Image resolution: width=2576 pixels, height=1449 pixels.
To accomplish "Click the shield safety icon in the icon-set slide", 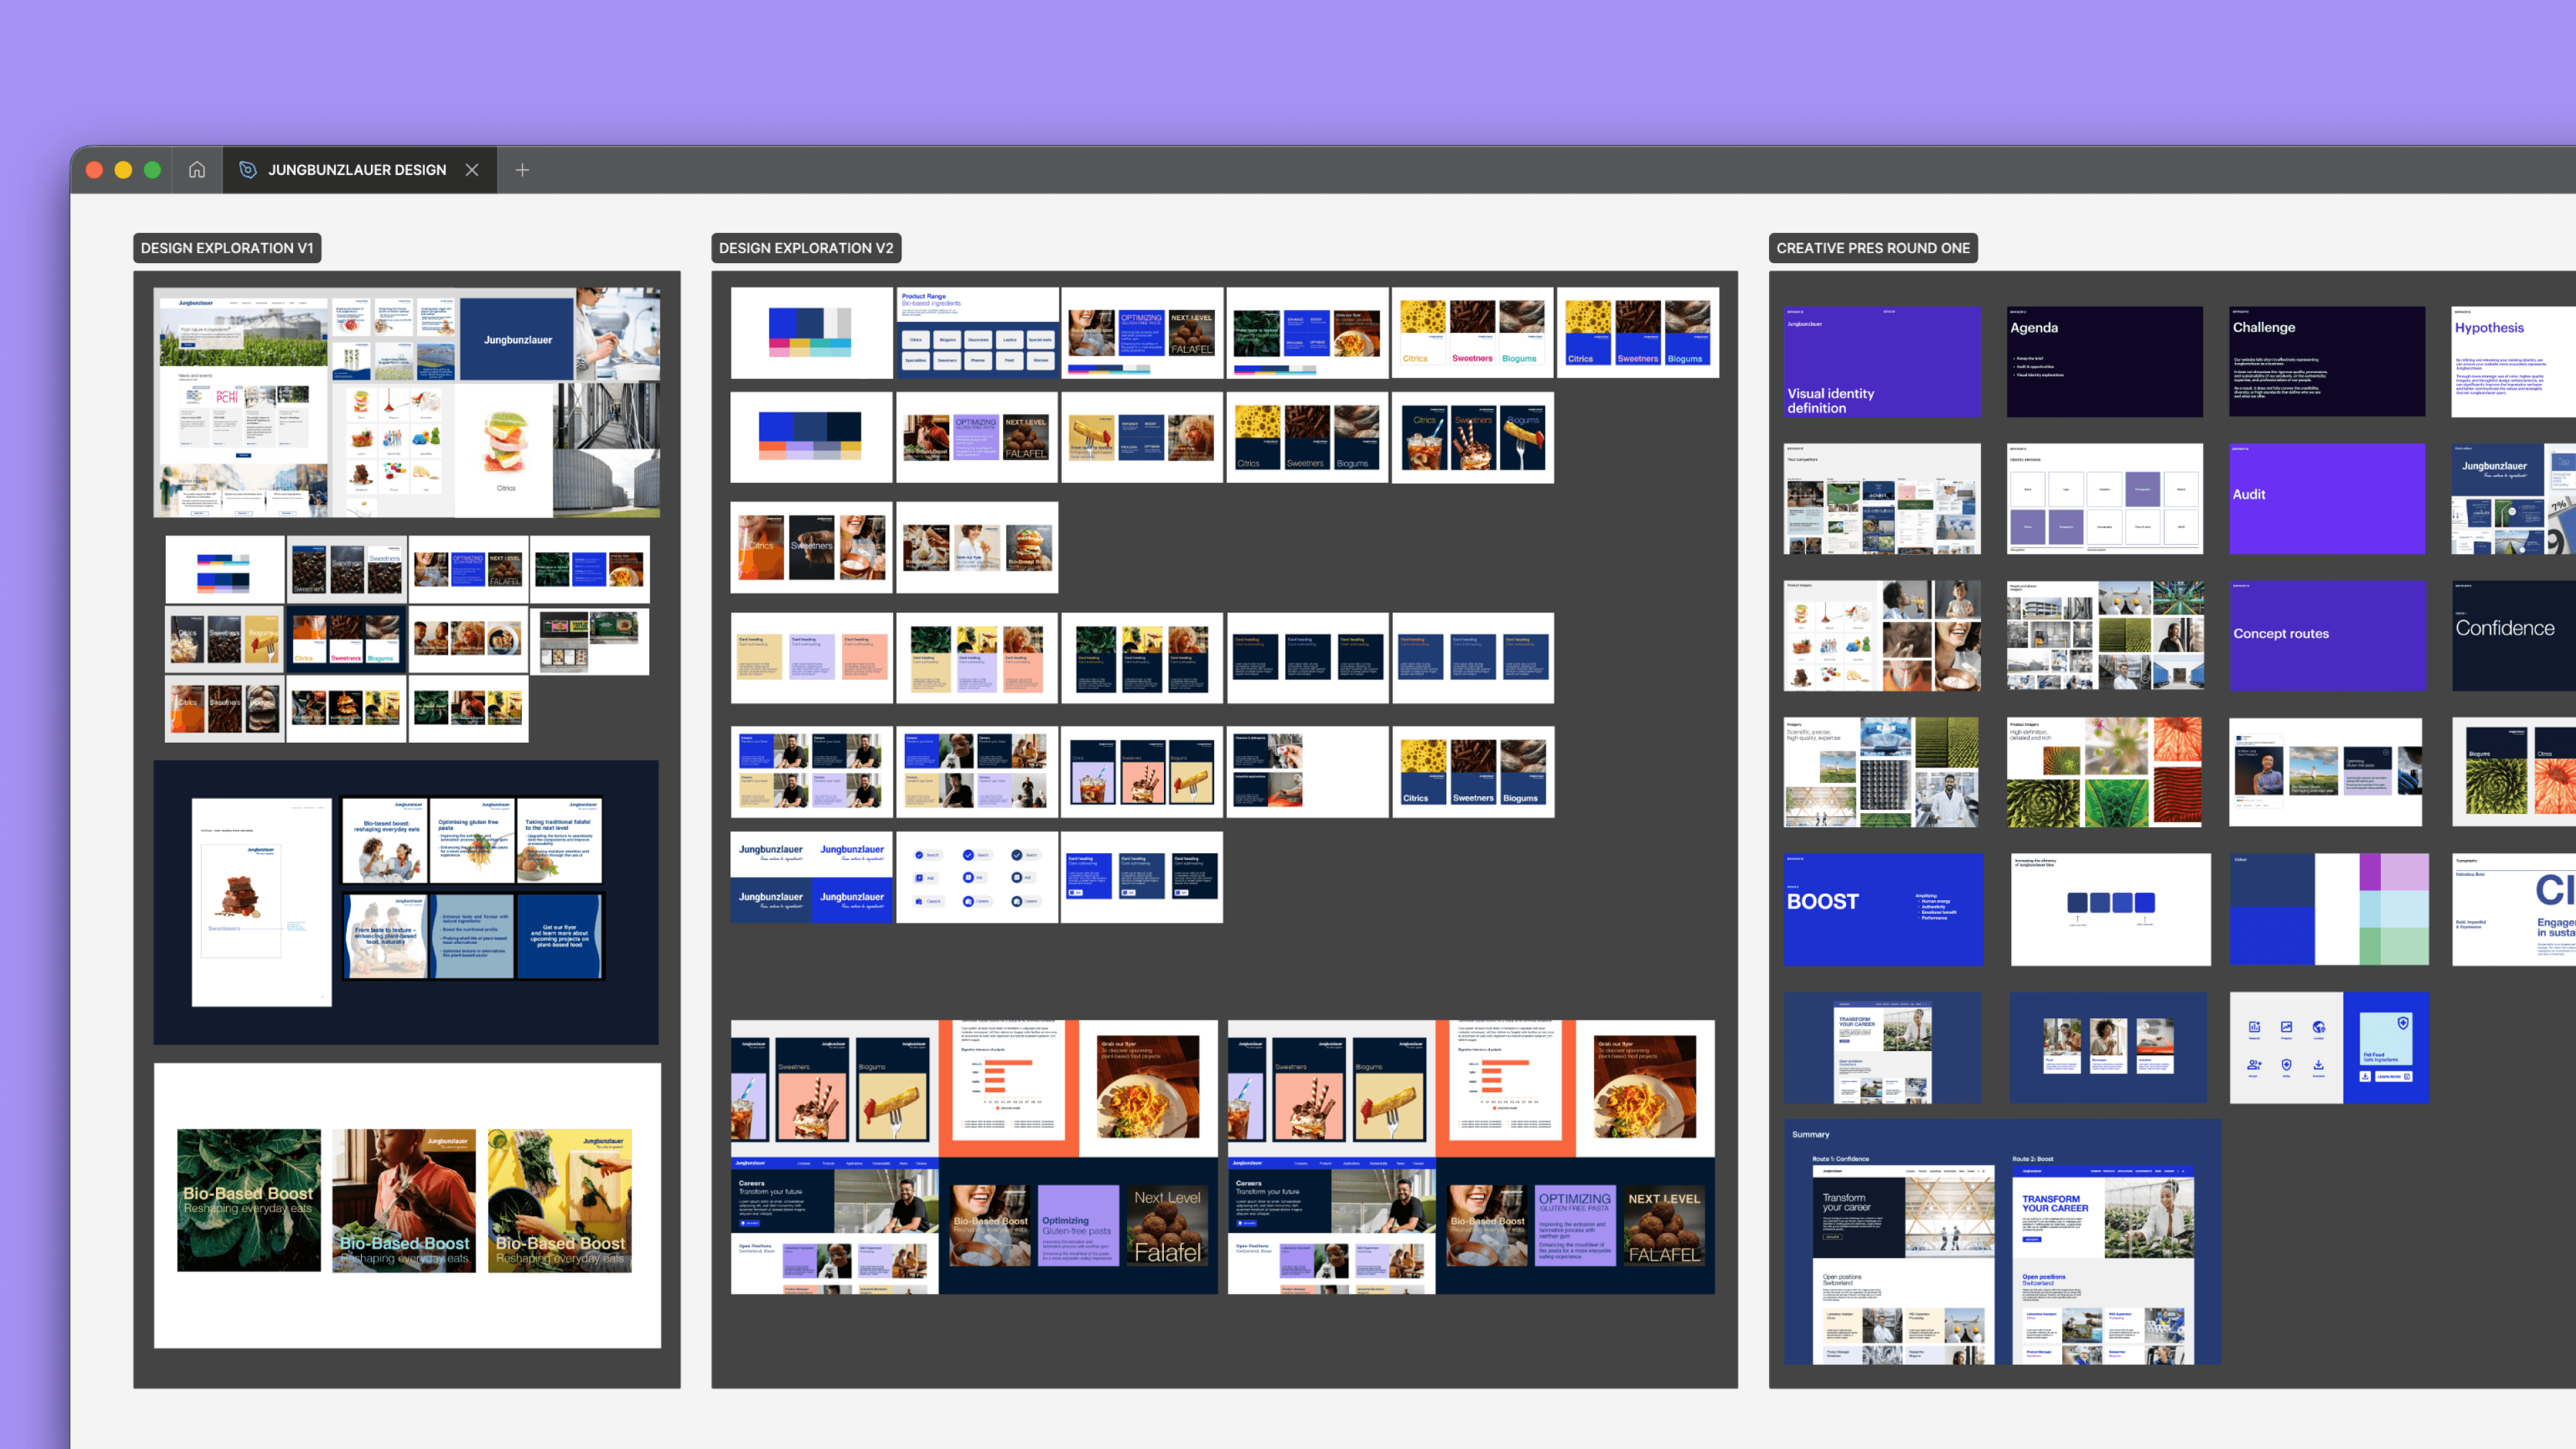I will coord(2286,1066).
